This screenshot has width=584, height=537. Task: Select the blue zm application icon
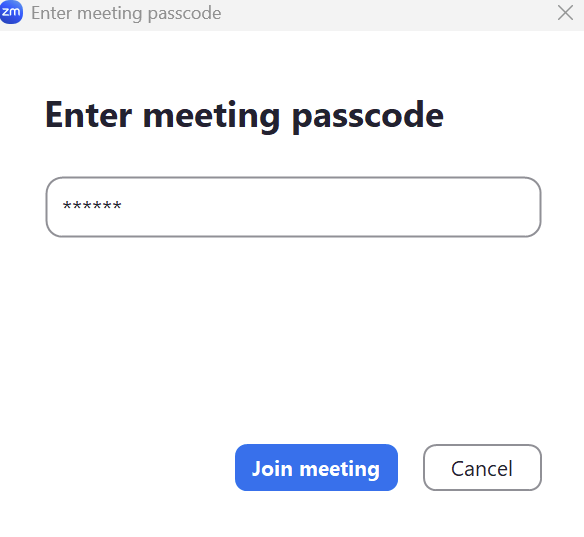[x=11, y=12]
